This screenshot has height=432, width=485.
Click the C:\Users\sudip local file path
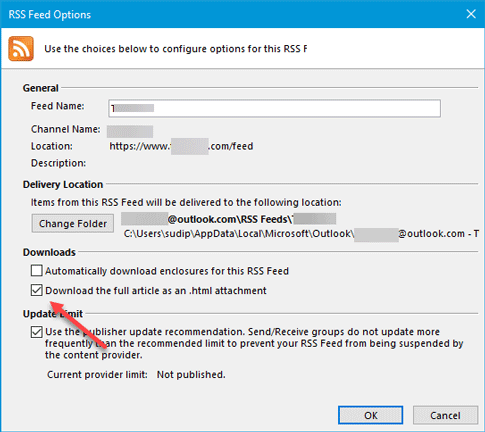coord(301,234)
